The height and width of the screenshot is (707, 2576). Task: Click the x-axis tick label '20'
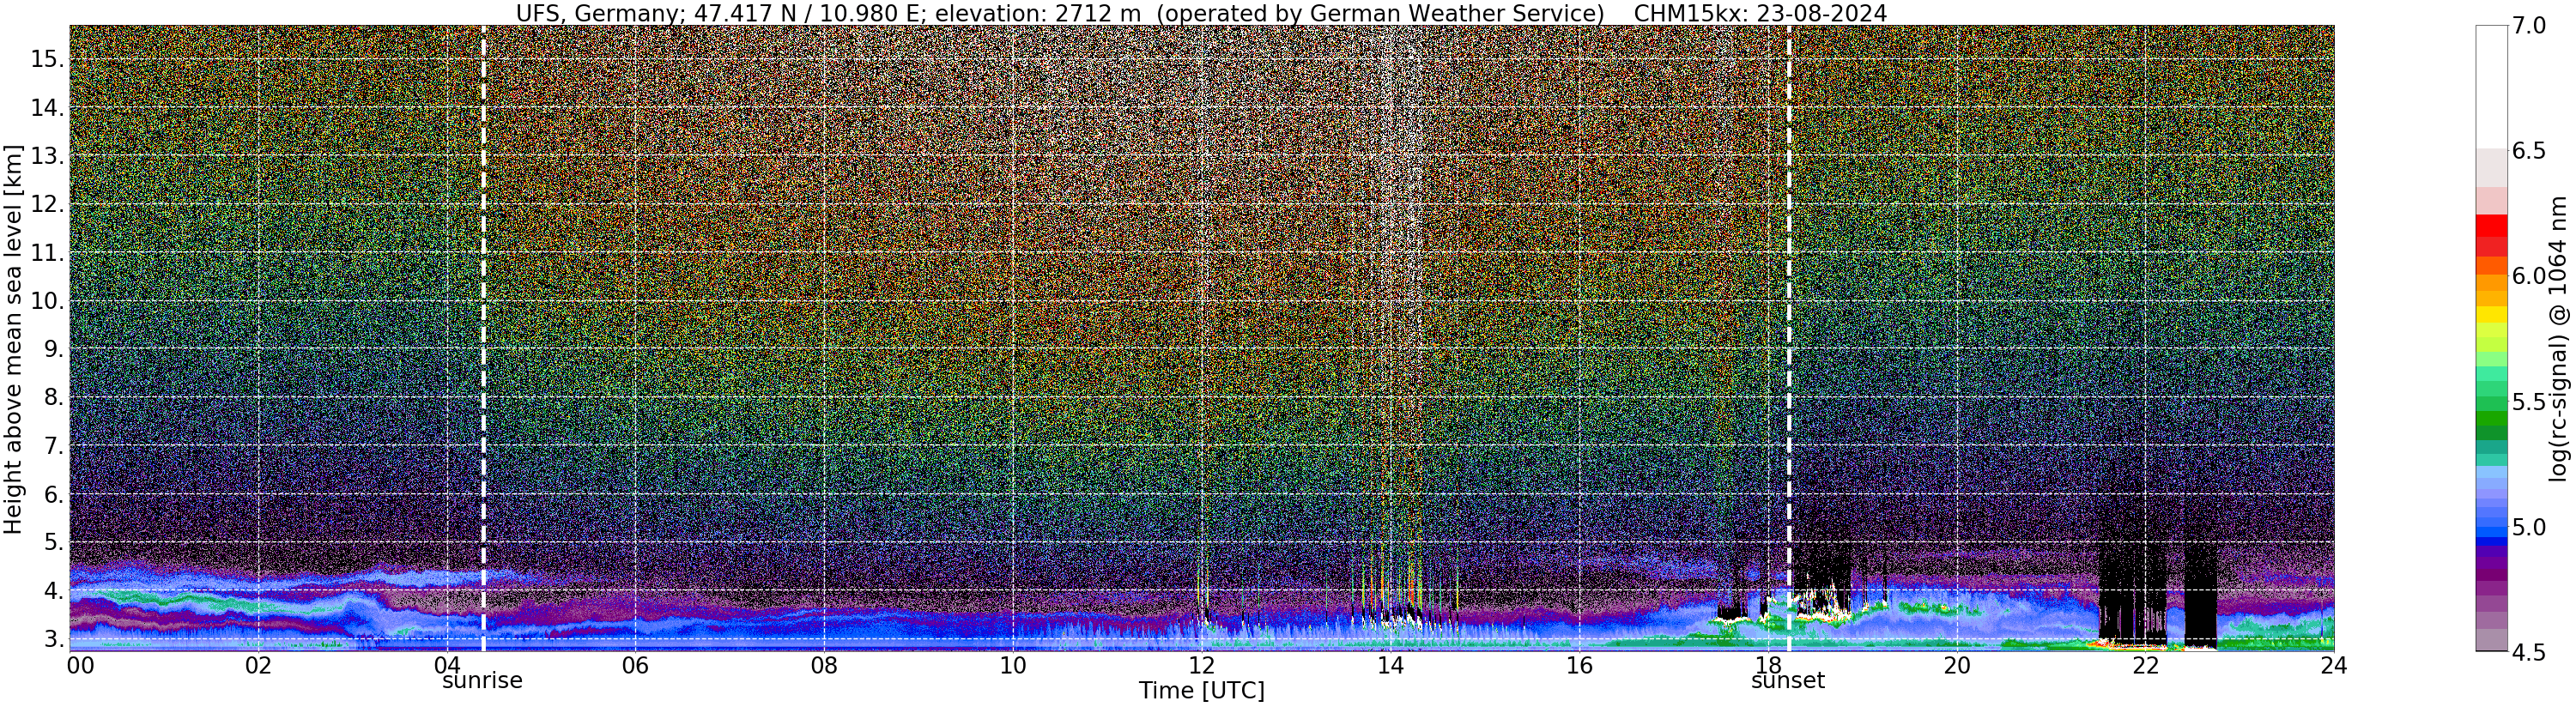(x=1957, y=665)
